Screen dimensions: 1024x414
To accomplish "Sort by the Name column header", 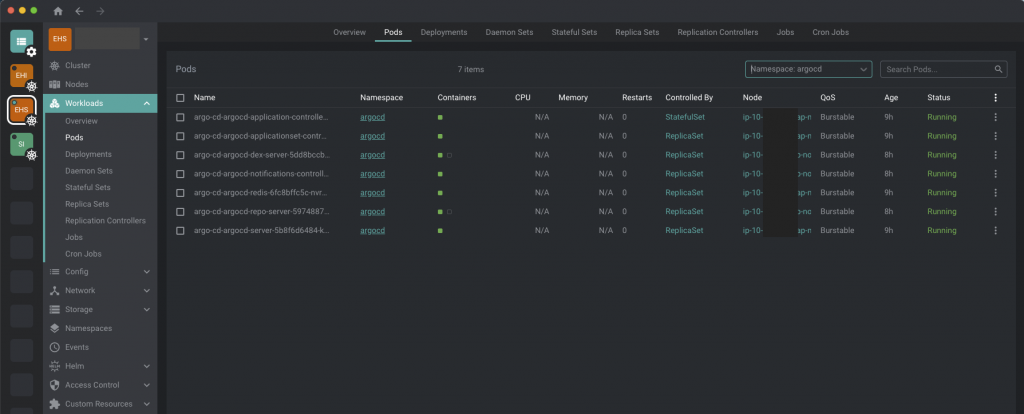I will tap(204, 98).
